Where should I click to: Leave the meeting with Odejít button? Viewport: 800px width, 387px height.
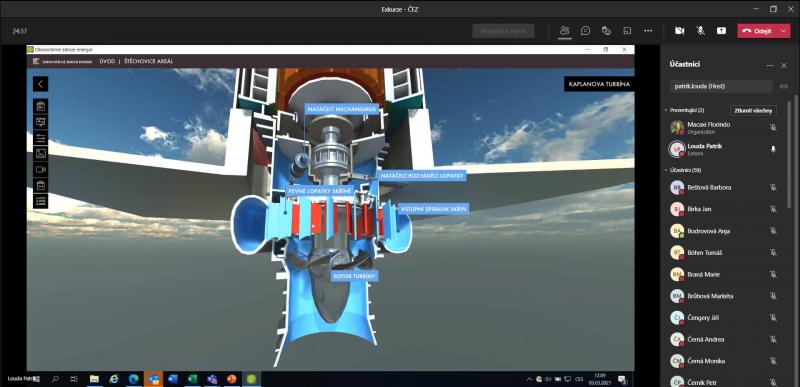758,31
